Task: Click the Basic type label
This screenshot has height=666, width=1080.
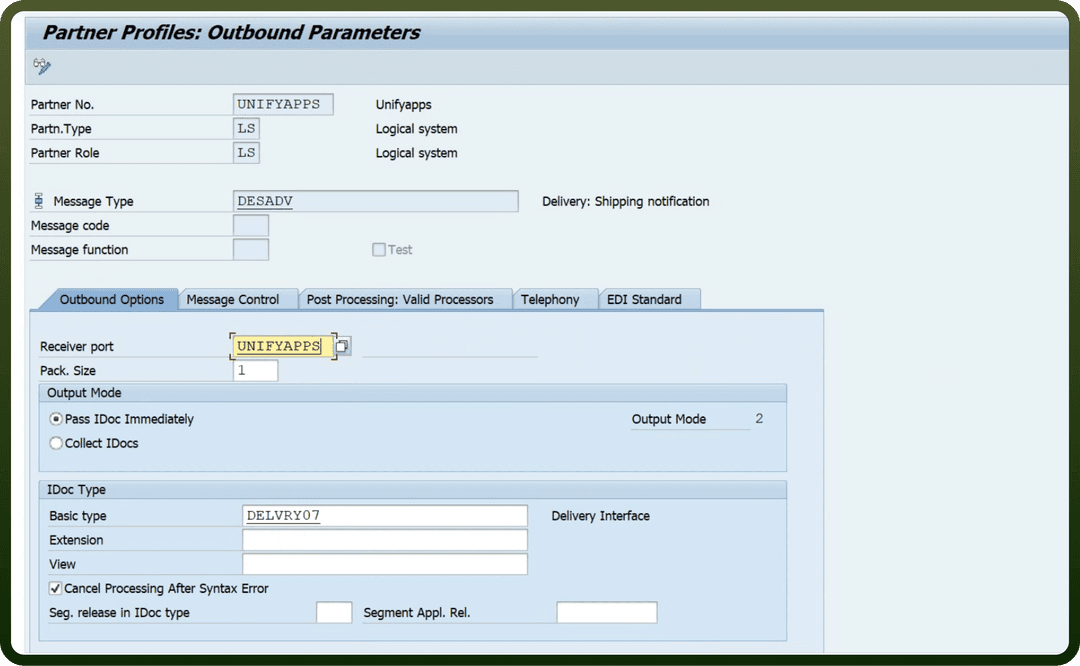Action: (78, 516)
